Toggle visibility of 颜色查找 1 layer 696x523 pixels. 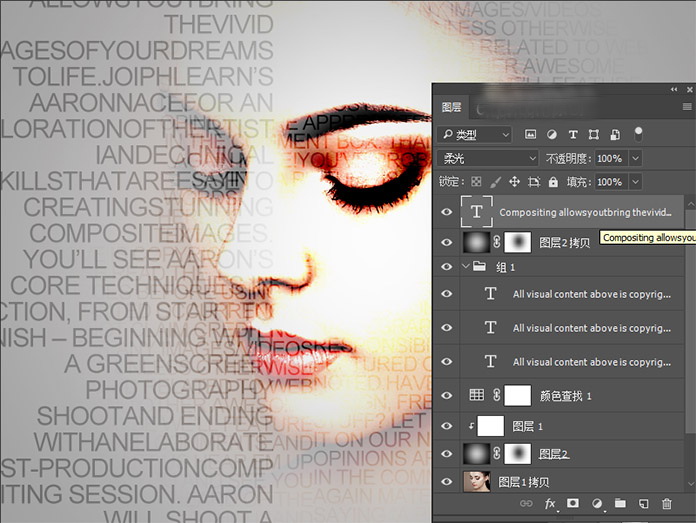446,395
